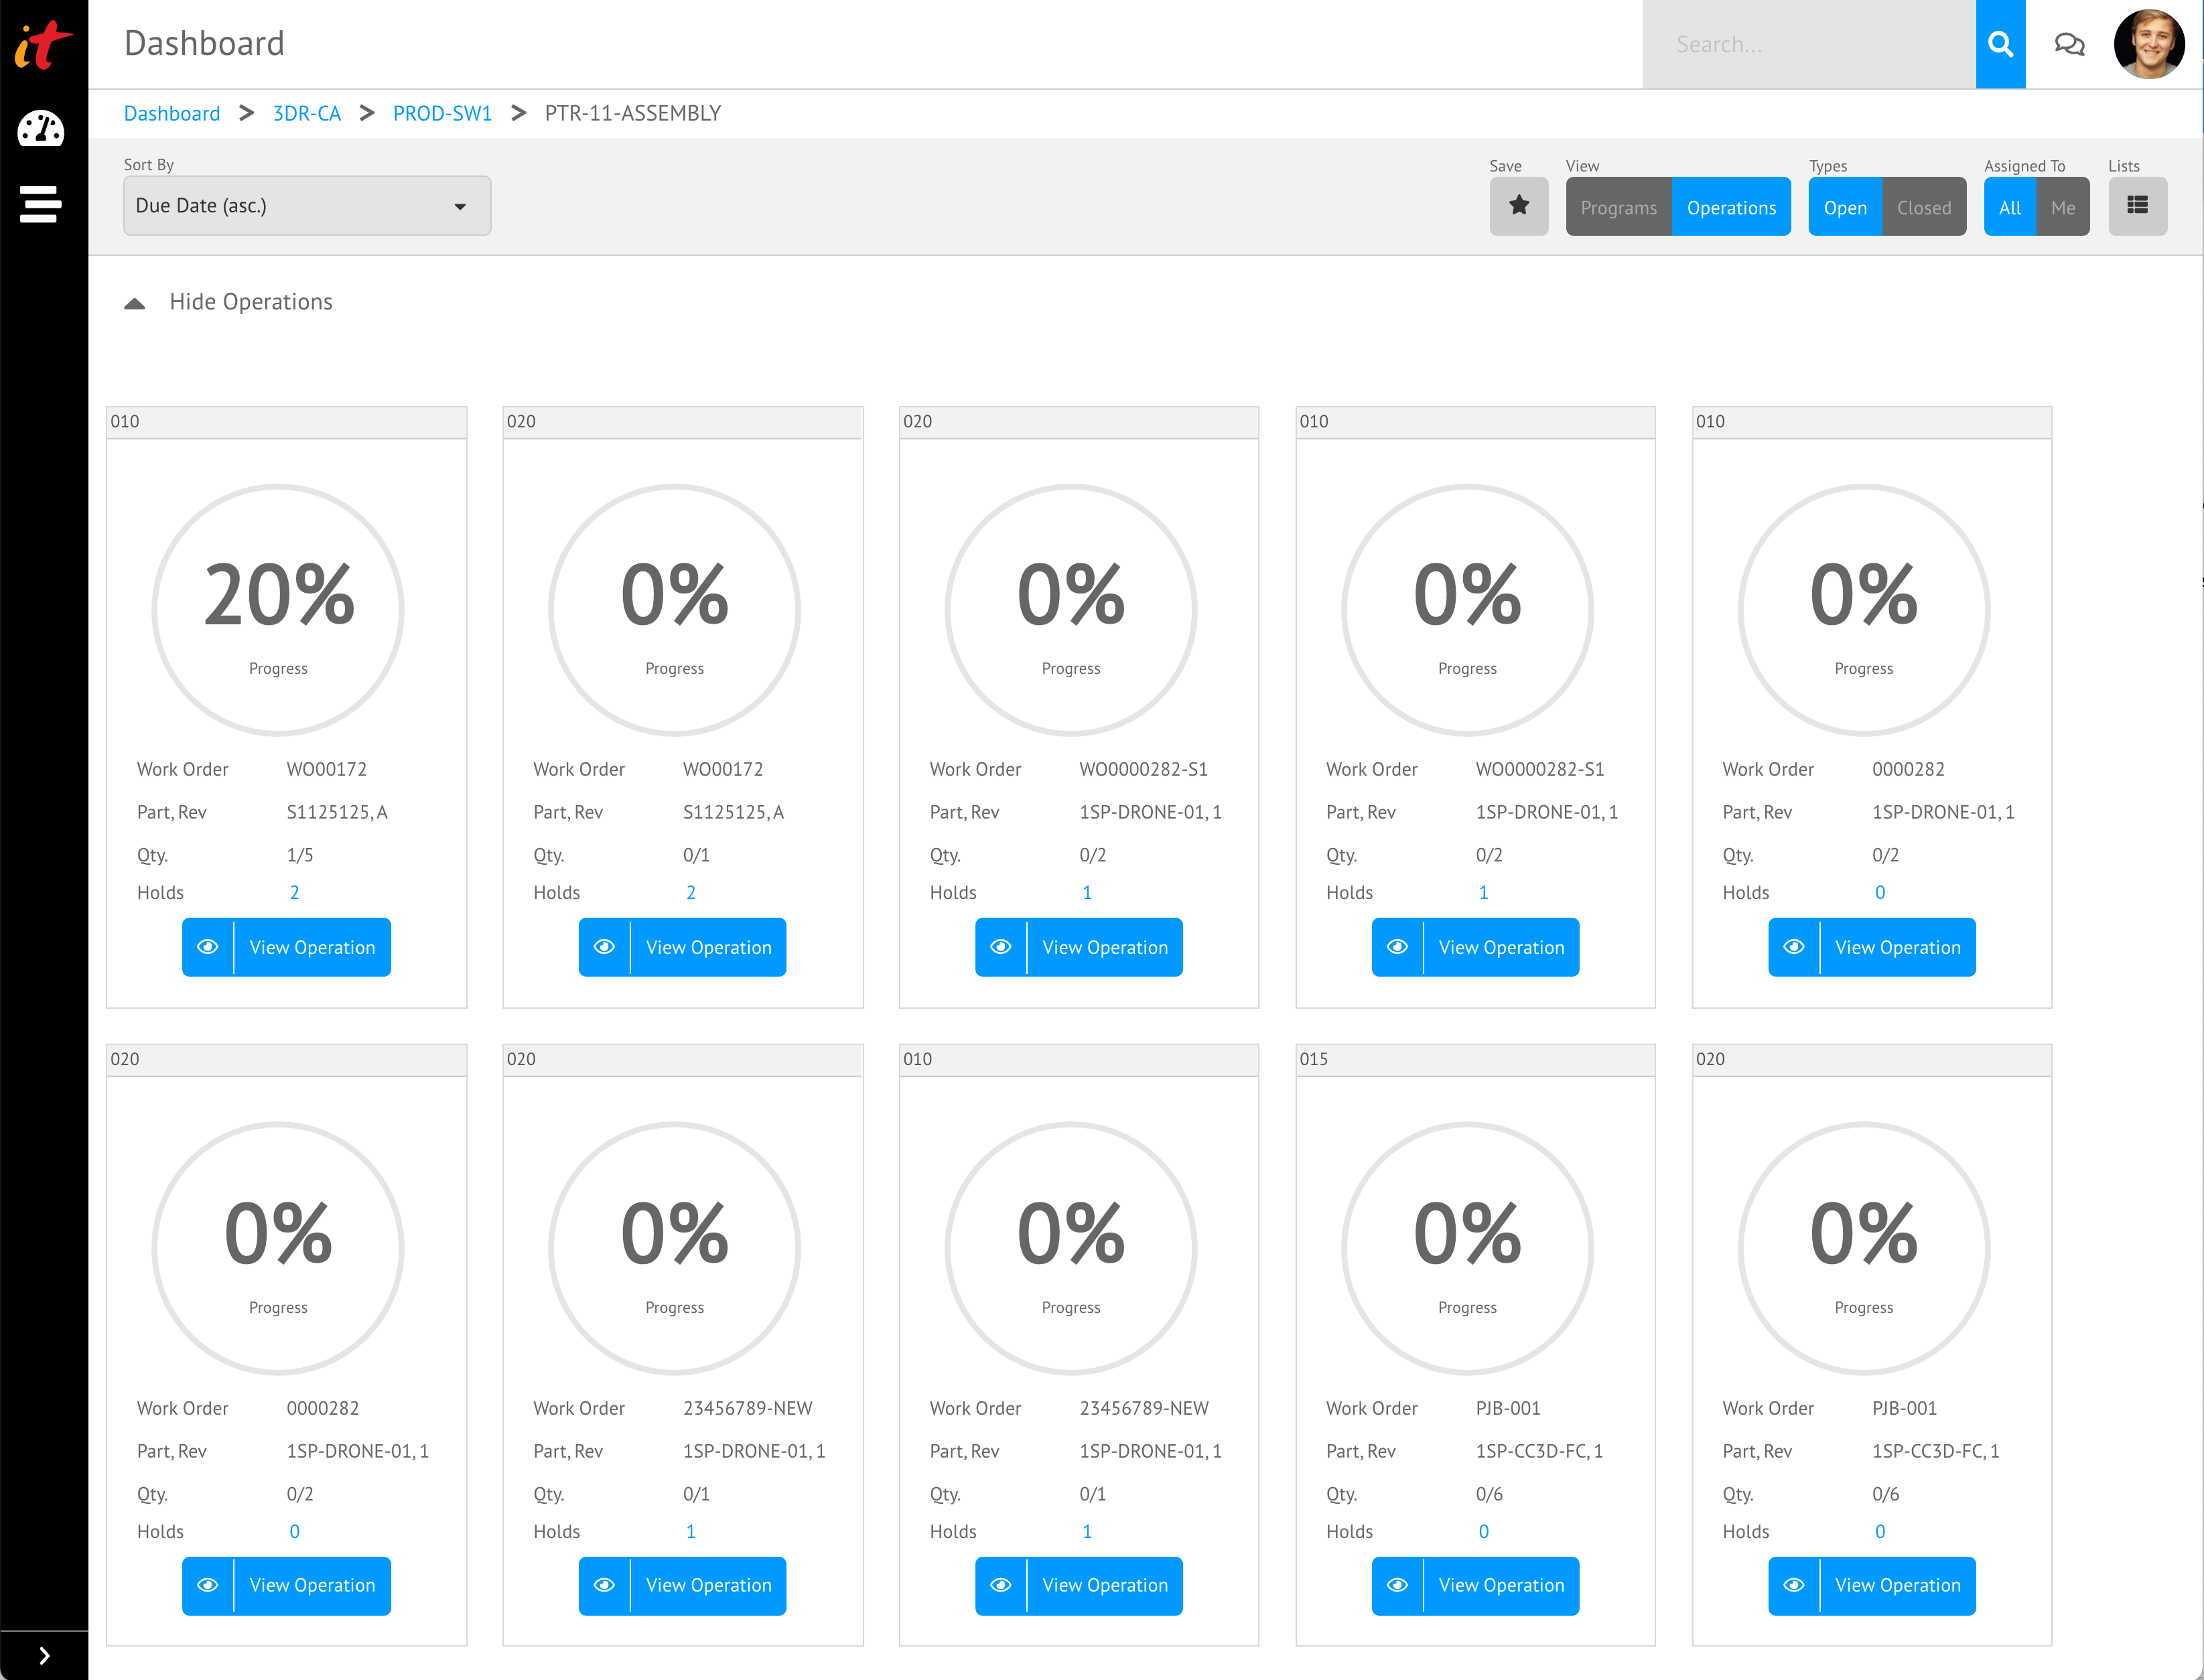Image resolution: width=2204 pixels, height=1680 pixels.
Task: View Operation for WO00172 at 20% progress
Action: click(x=286, y=947)
